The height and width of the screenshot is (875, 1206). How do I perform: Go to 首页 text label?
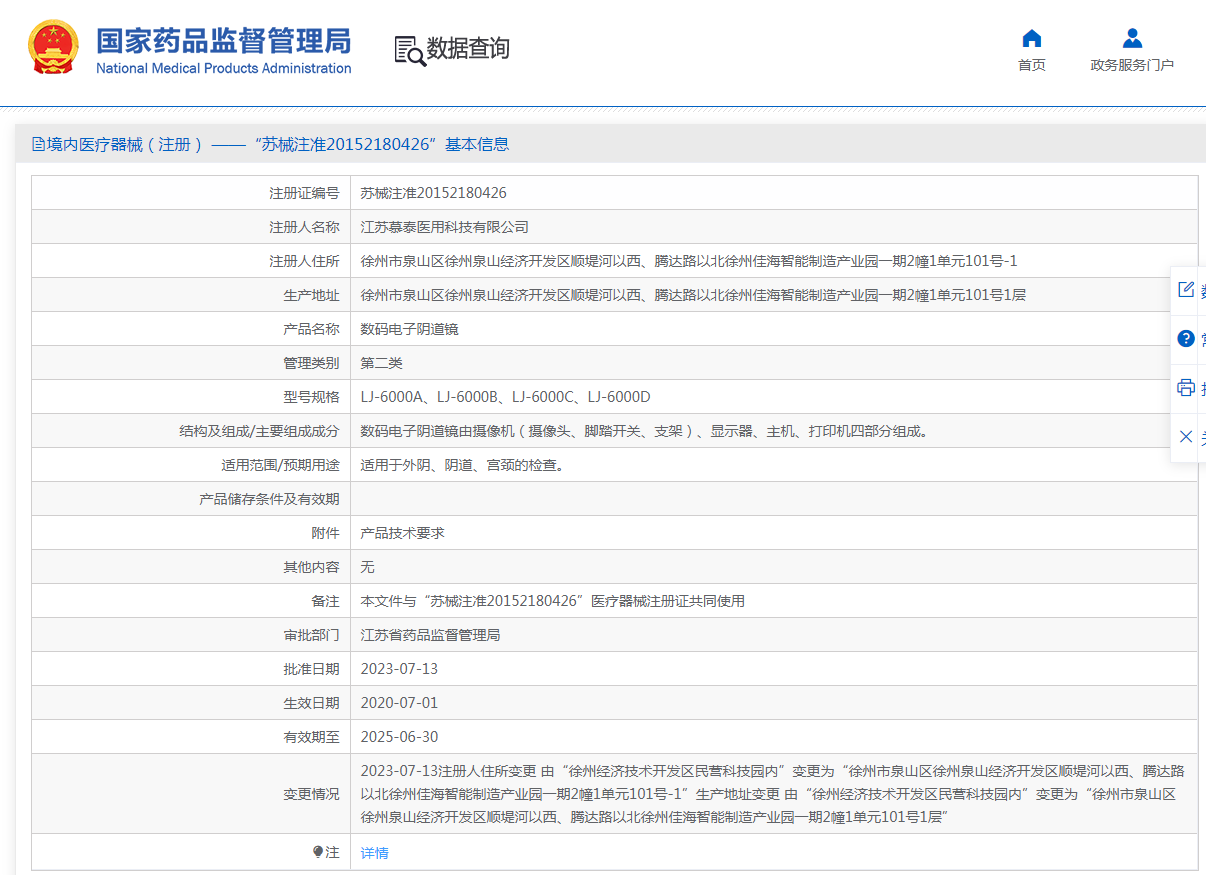click(1032, 65)
